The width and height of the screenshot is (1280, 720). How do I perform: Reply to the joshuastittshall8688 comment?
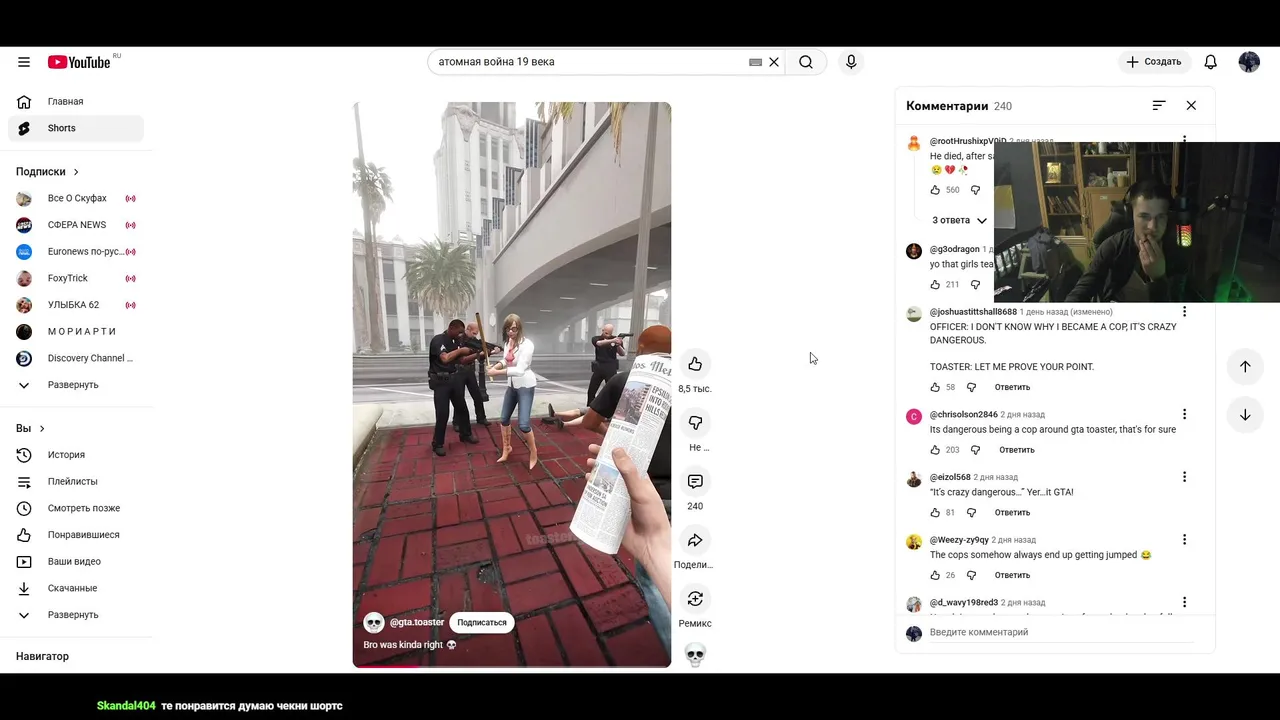point(1012,387)
